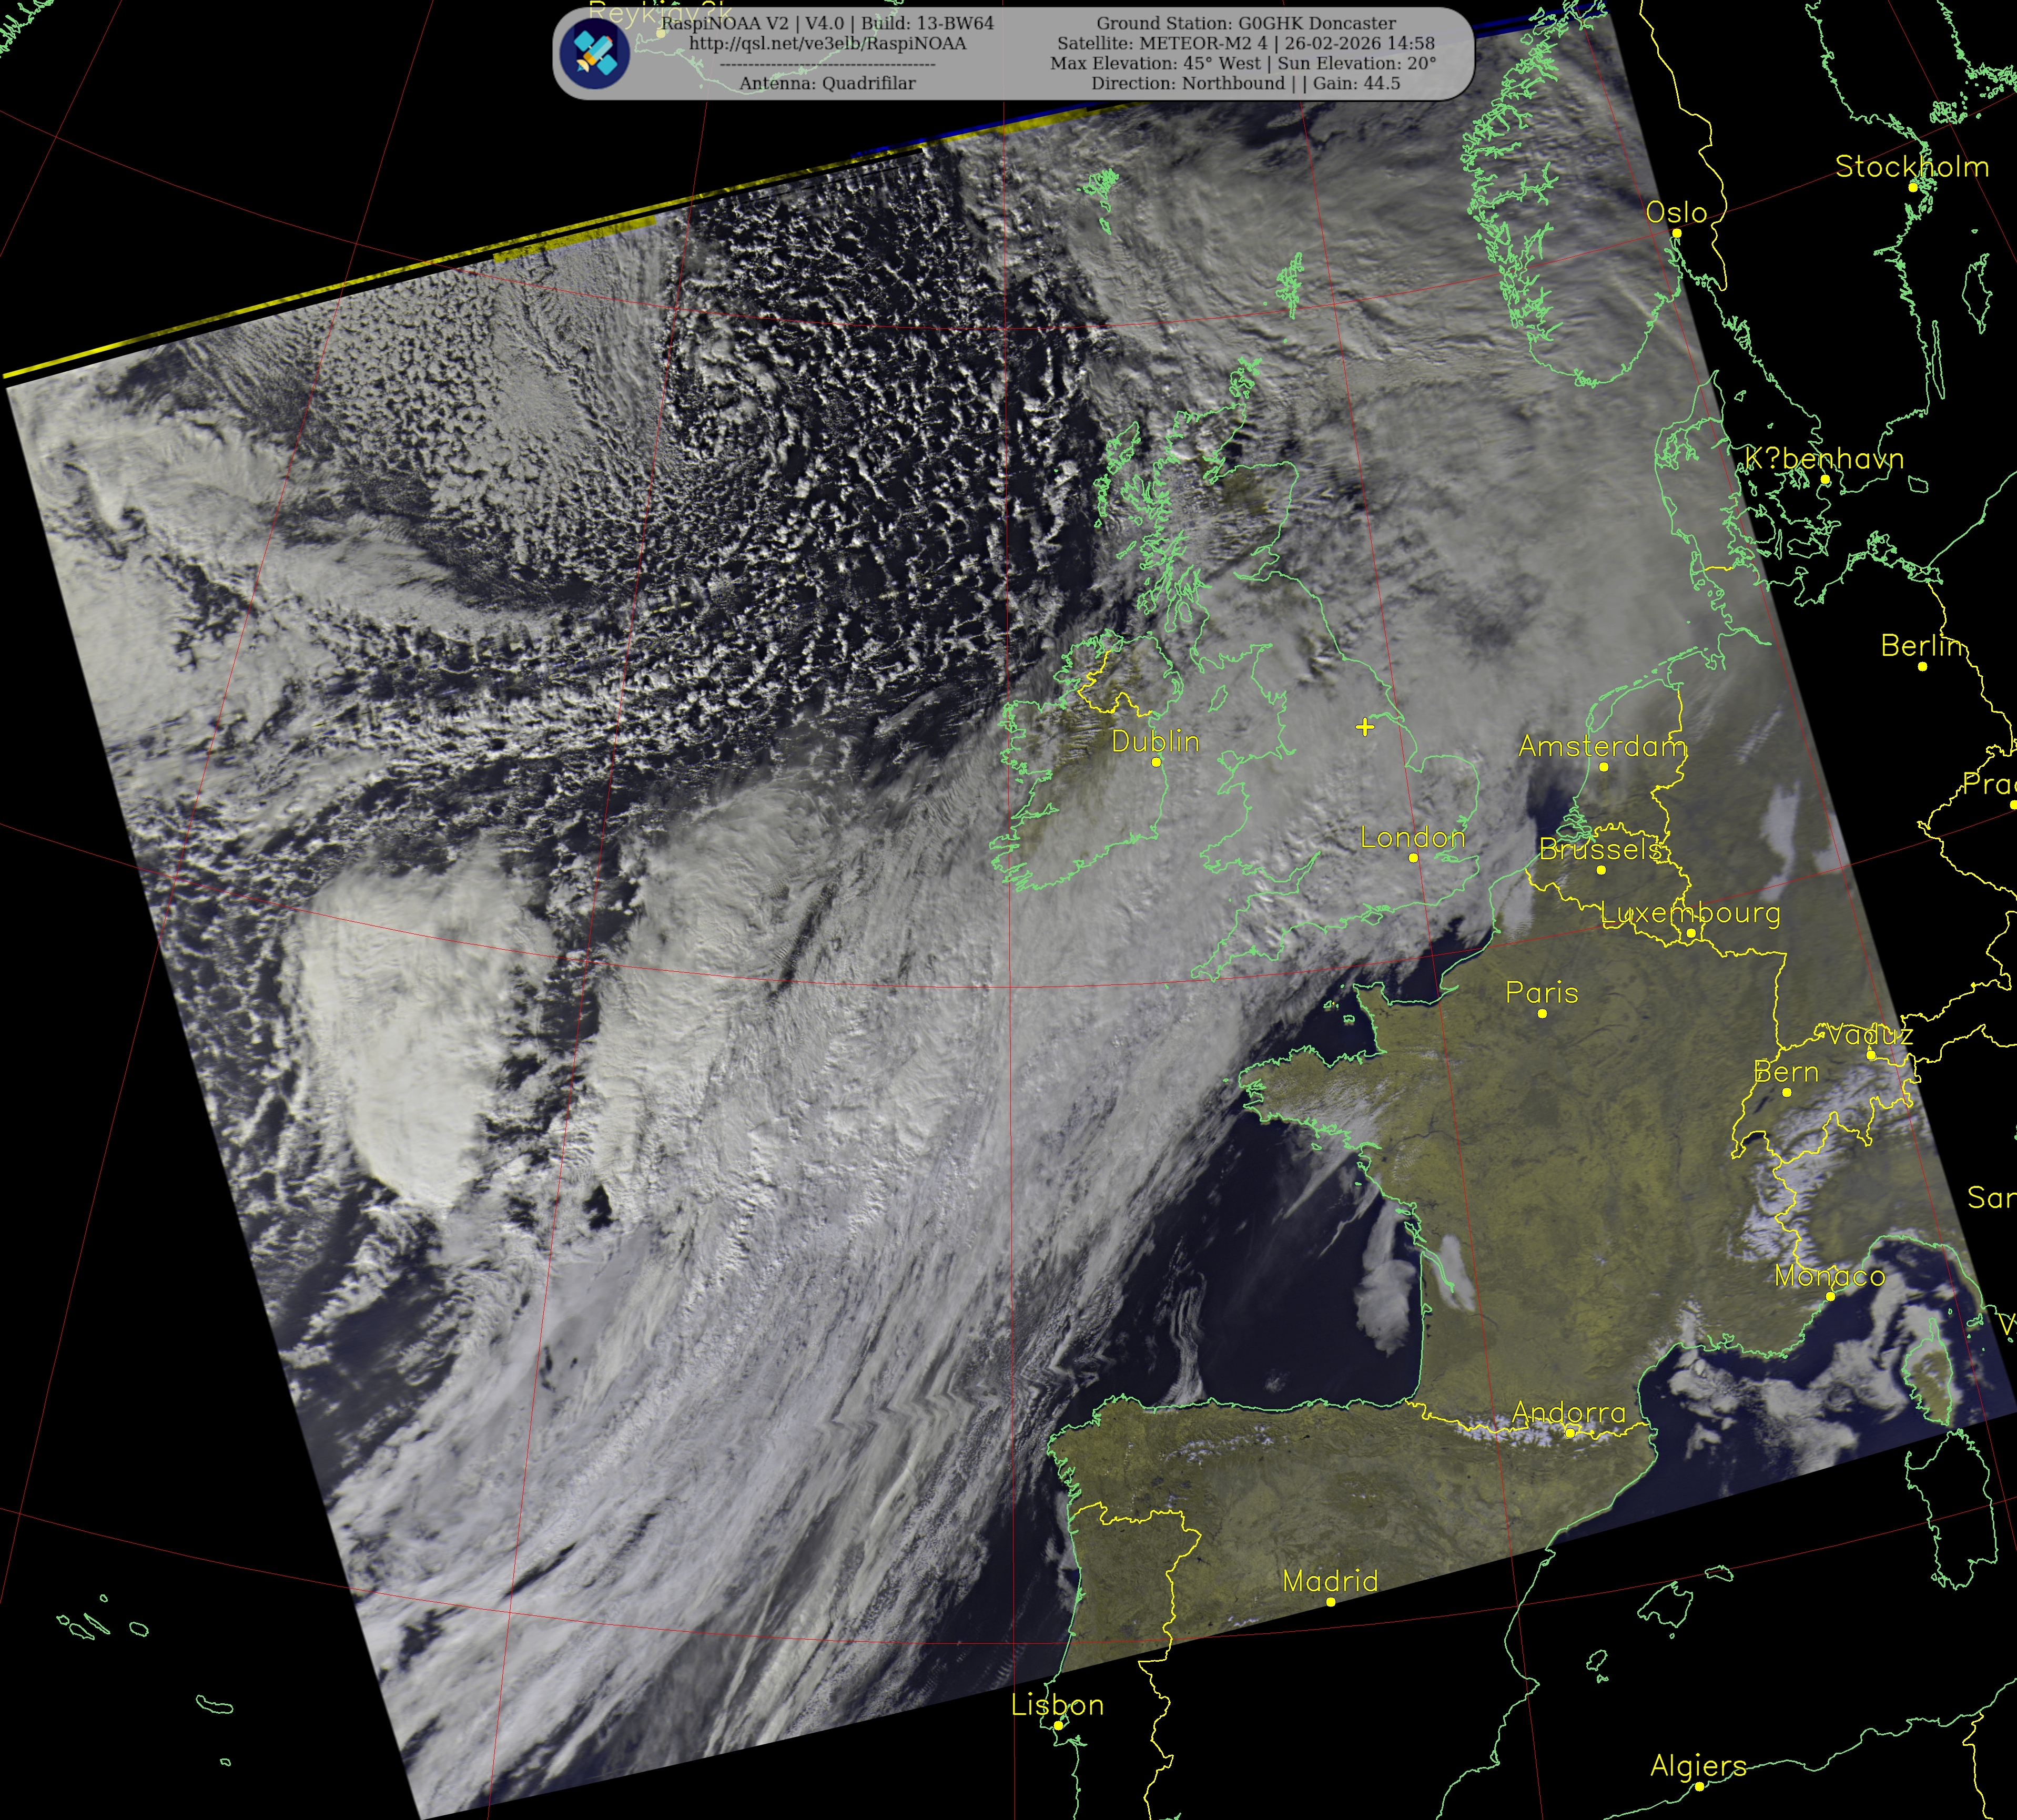The image size is (2017, 1820).
Task: Click the Stockholm city marker dot
Action: click(1912, 187)
